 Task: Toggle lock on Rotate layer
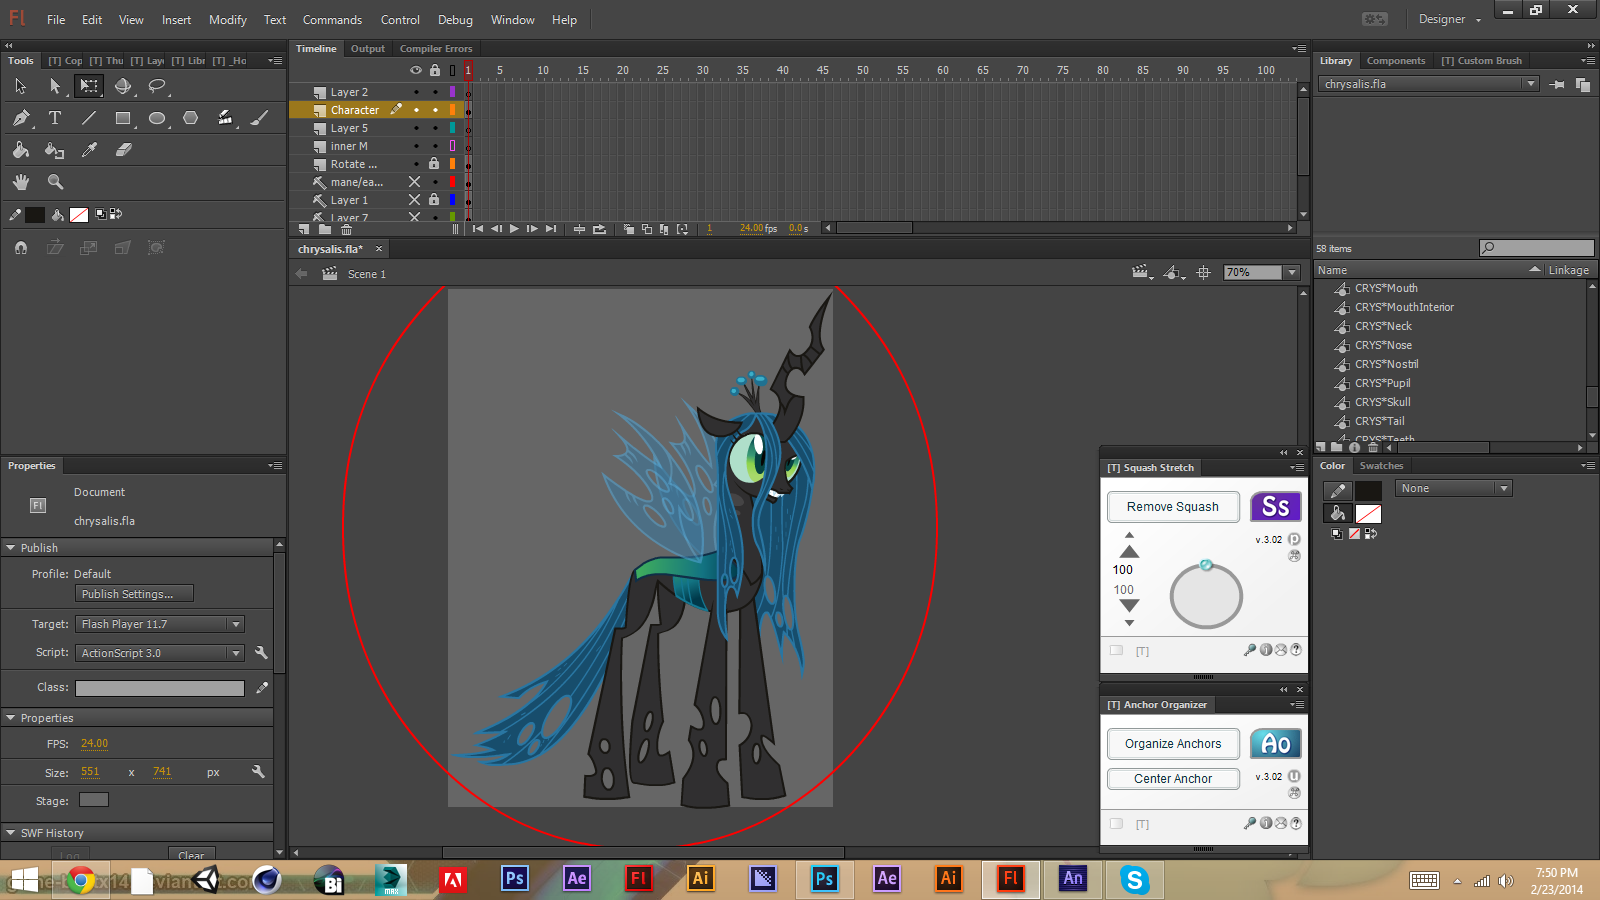click(x=434, y=164)
